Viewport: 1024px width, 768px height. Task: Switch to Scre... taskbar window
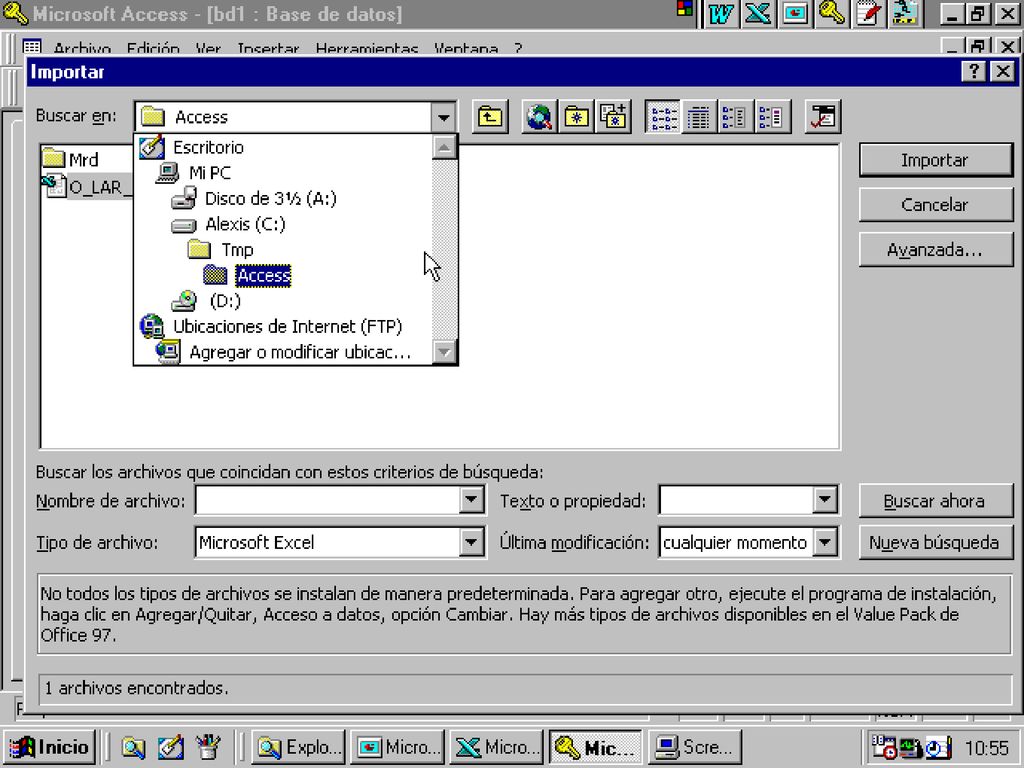pyautogui.click(x=695, y=746)
